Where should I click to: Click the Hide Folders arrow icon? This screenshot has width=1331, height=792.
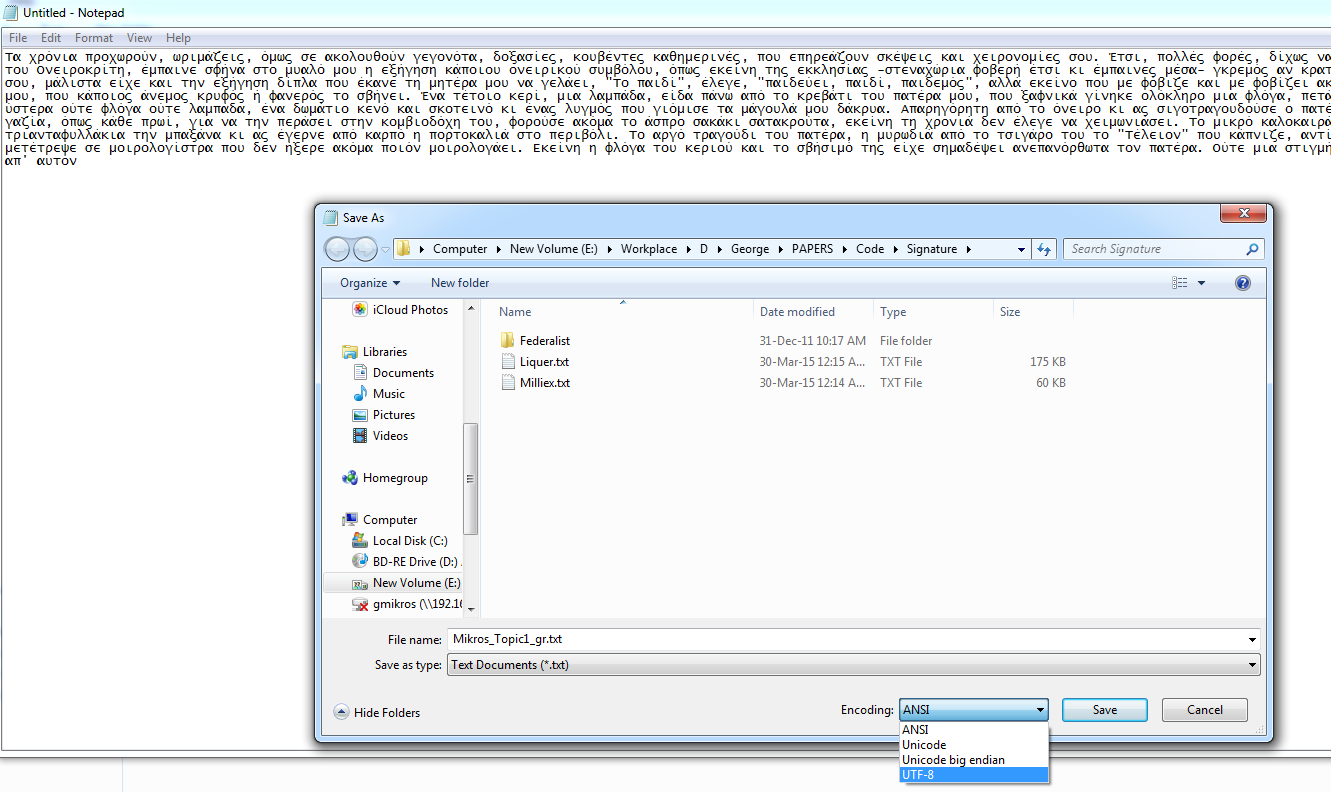click(x=341, y=712)
